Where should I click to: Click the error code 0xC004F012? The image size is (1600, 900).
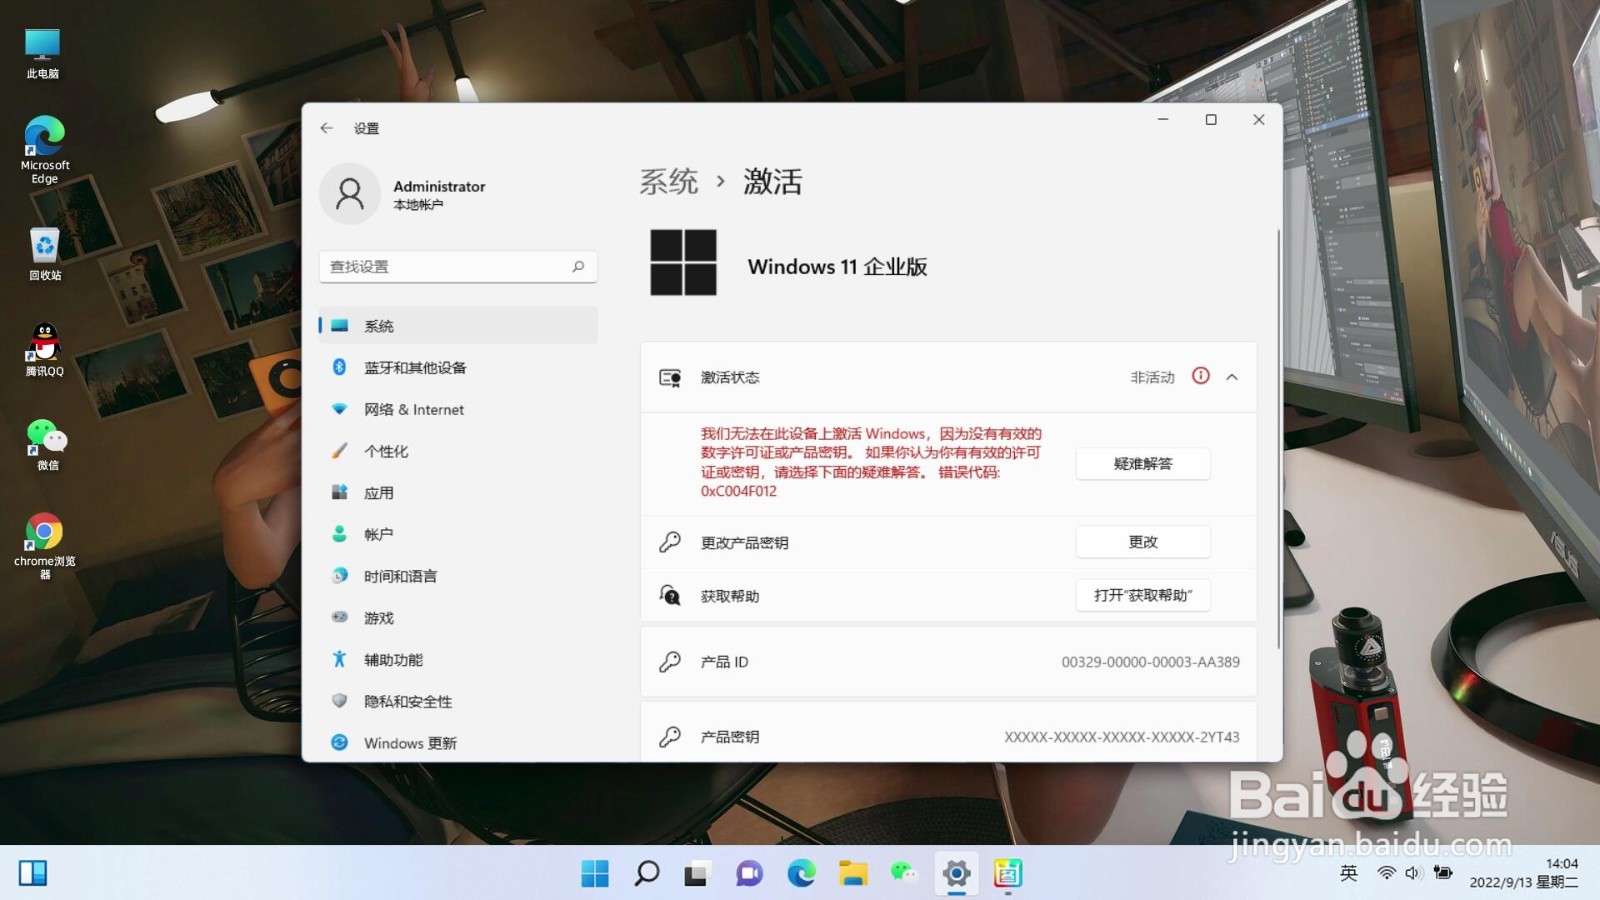739,491
